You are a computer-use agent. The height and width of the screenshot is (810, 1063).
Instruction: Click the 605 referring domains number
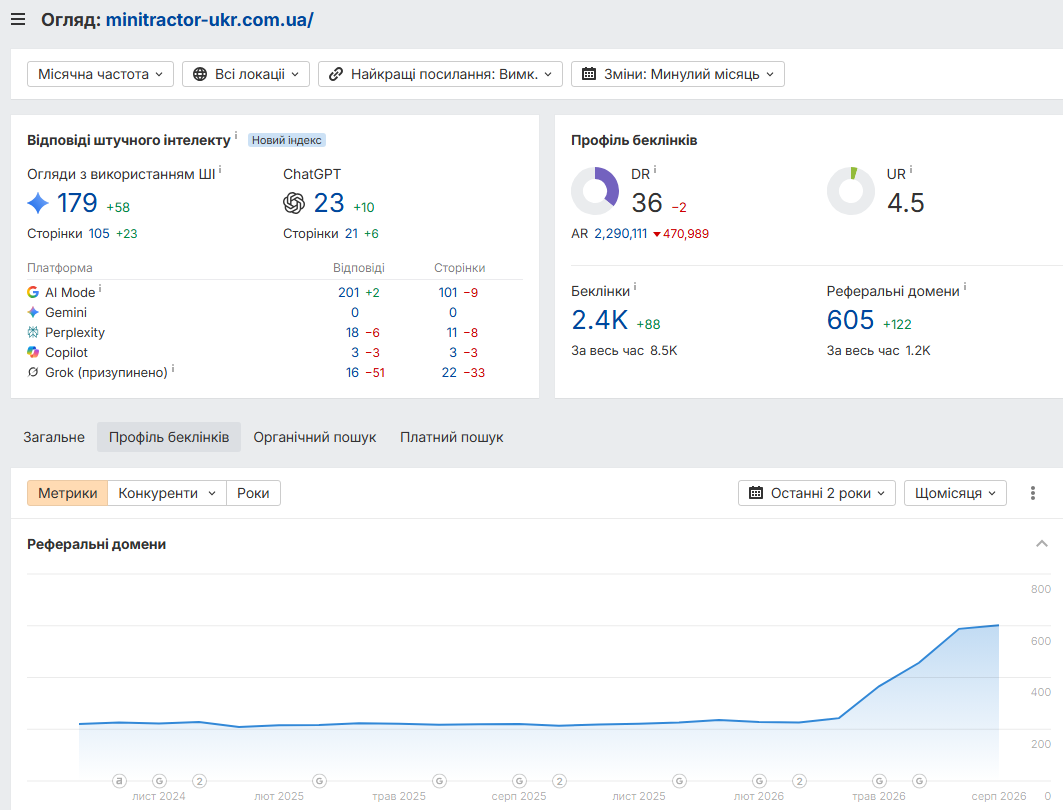(x=850, y=320)
